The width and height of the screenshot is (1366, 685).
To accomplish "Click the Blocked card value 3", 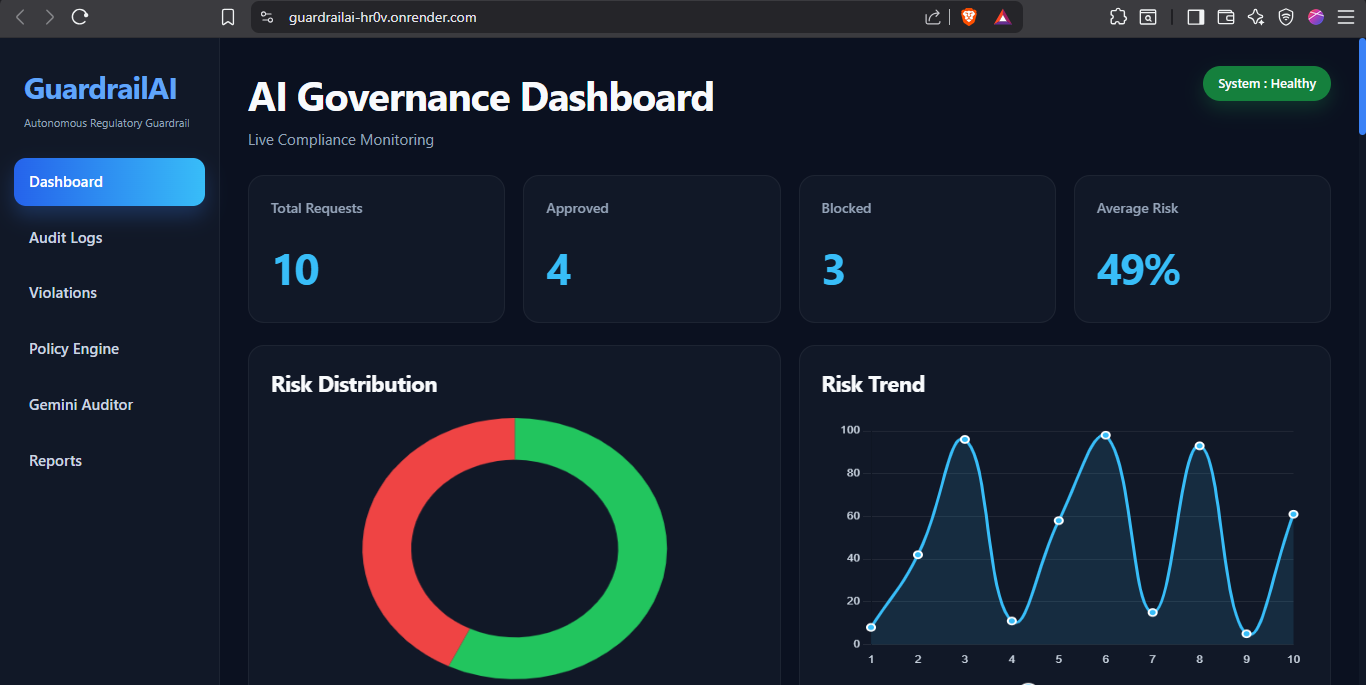I will point(833,270).
